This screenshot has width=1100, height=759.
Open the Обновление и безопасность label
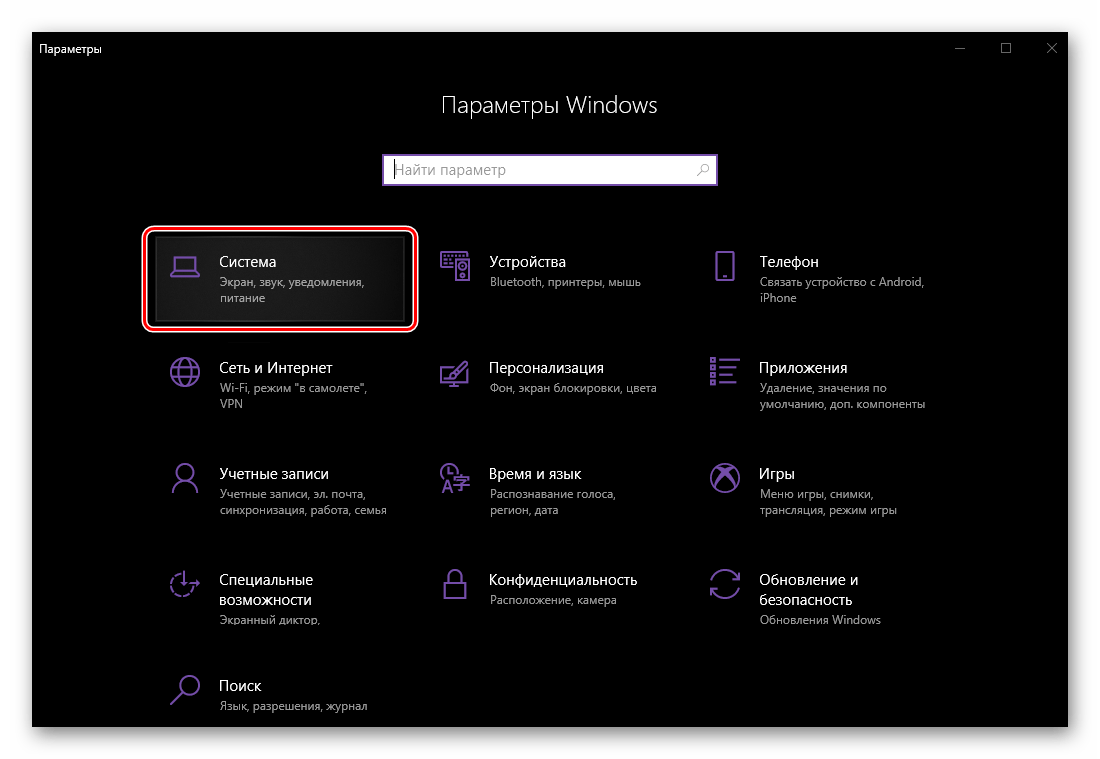tap(808, 590)
